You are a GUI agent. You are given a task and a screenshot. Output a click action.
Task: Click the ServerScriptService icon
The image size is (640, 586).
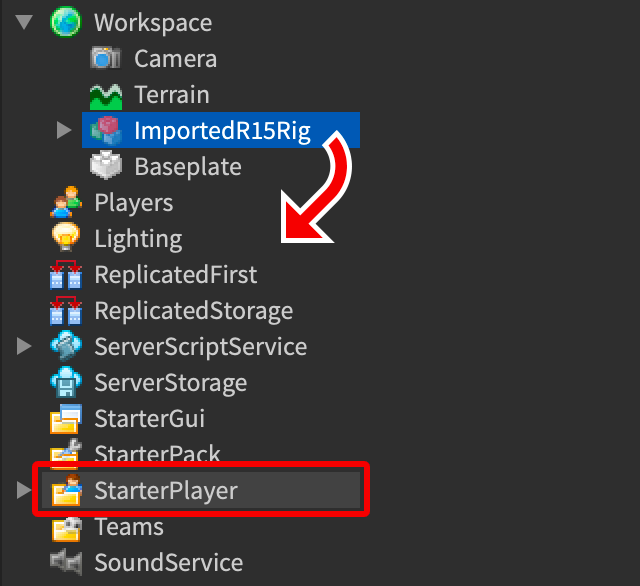click(x=66, y=347)
